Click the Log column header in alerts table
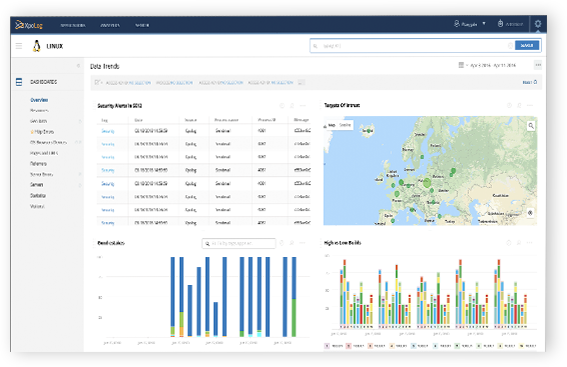 (x=105, y=120)
